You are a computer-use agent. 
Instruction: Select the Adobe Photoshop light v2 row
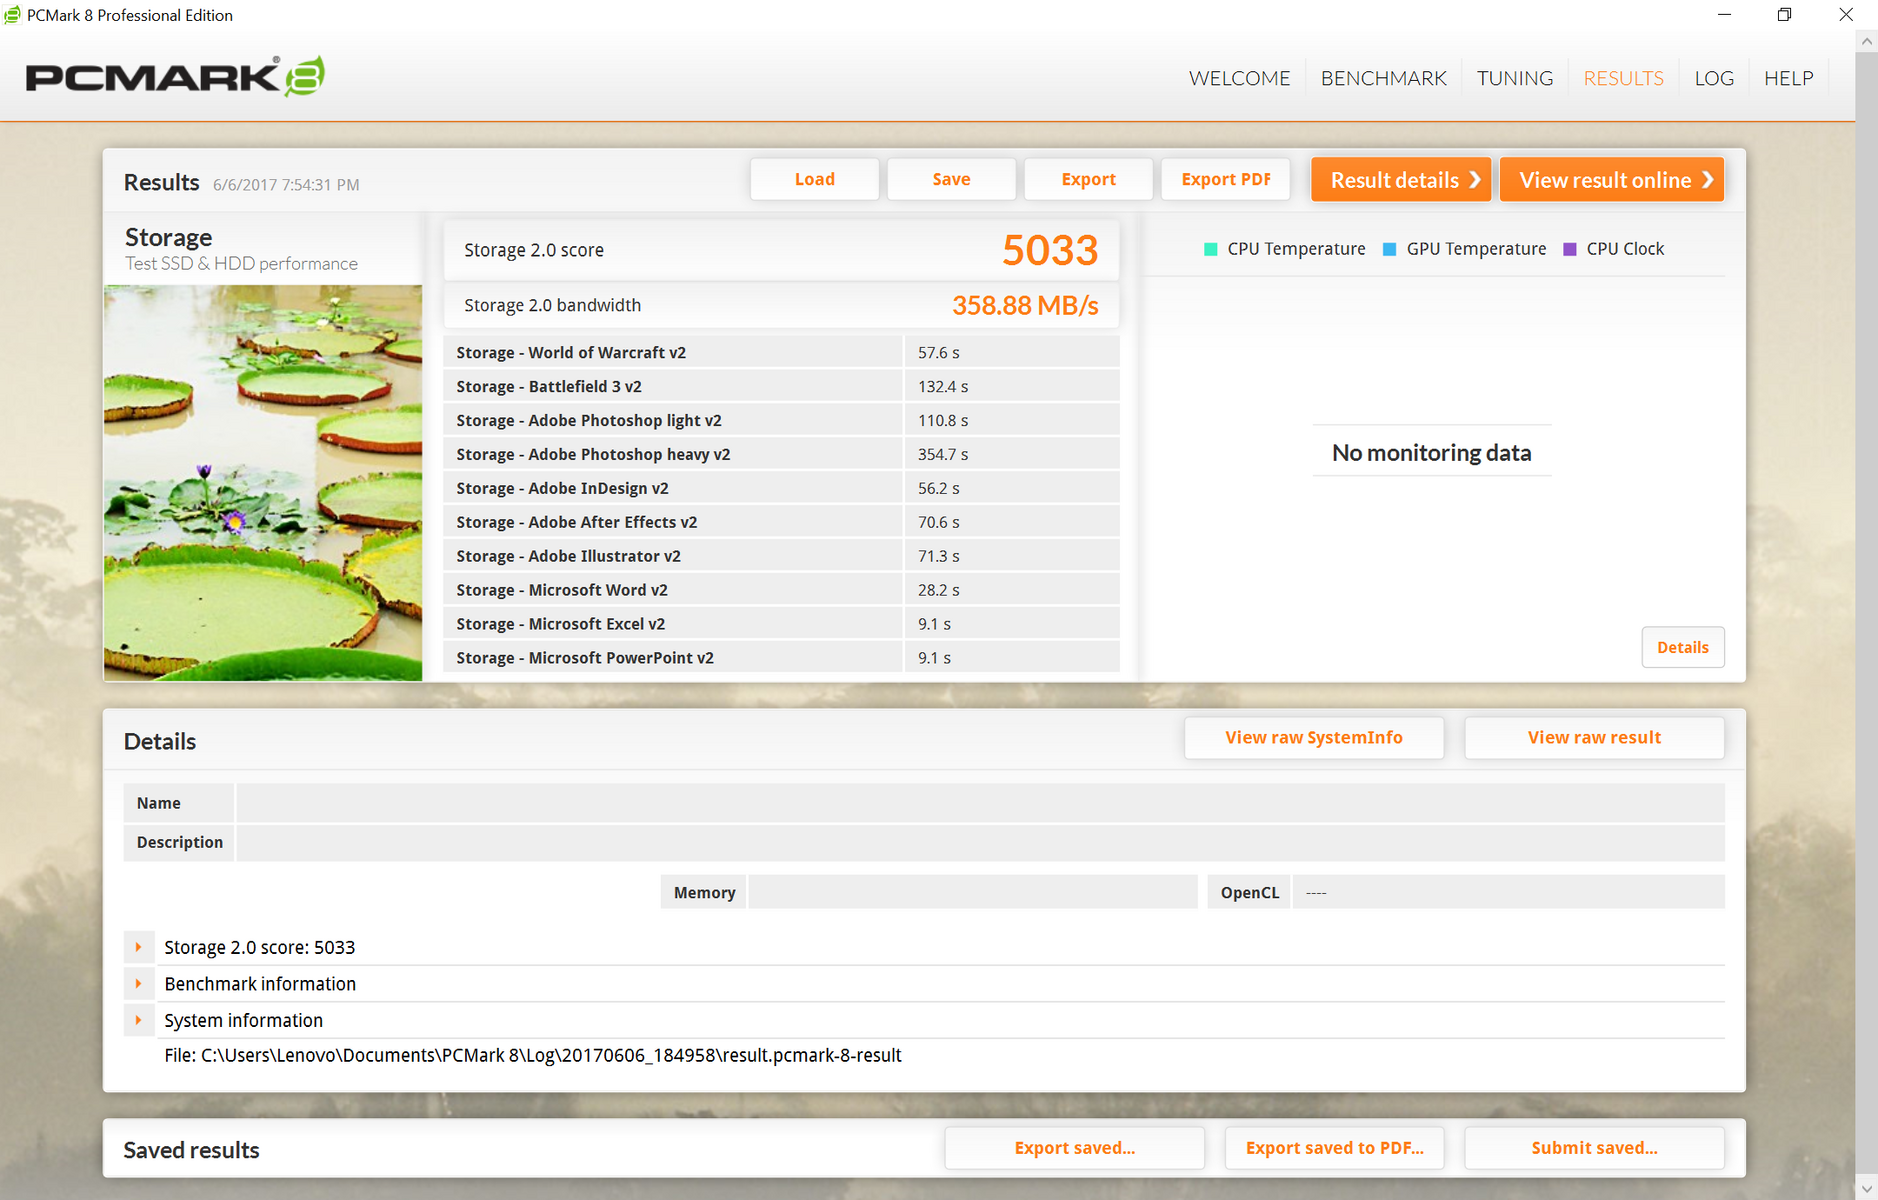pyautogui.click(x=781, y=420)
